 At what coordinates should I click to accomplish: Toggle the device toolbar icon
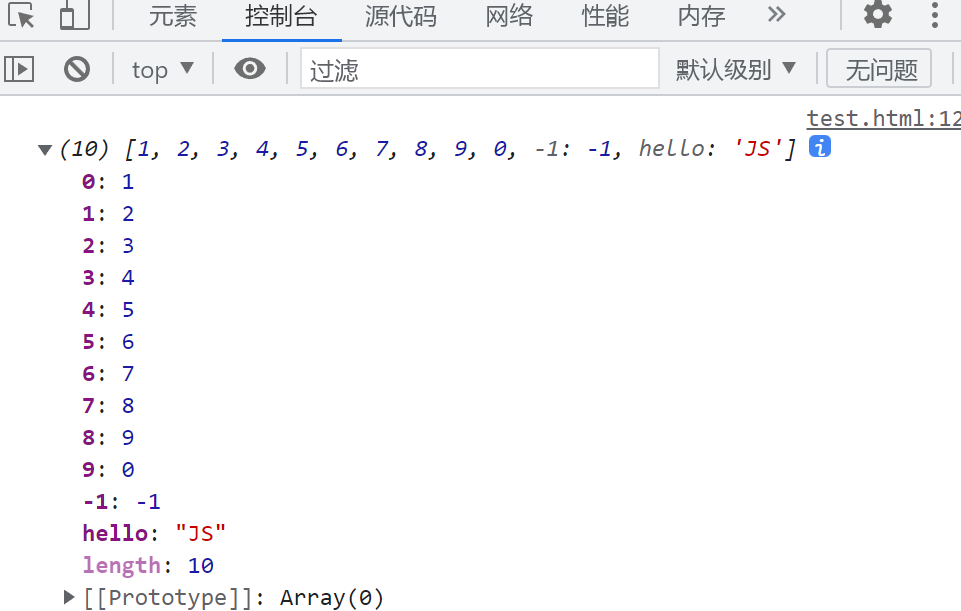click(75, 15)
